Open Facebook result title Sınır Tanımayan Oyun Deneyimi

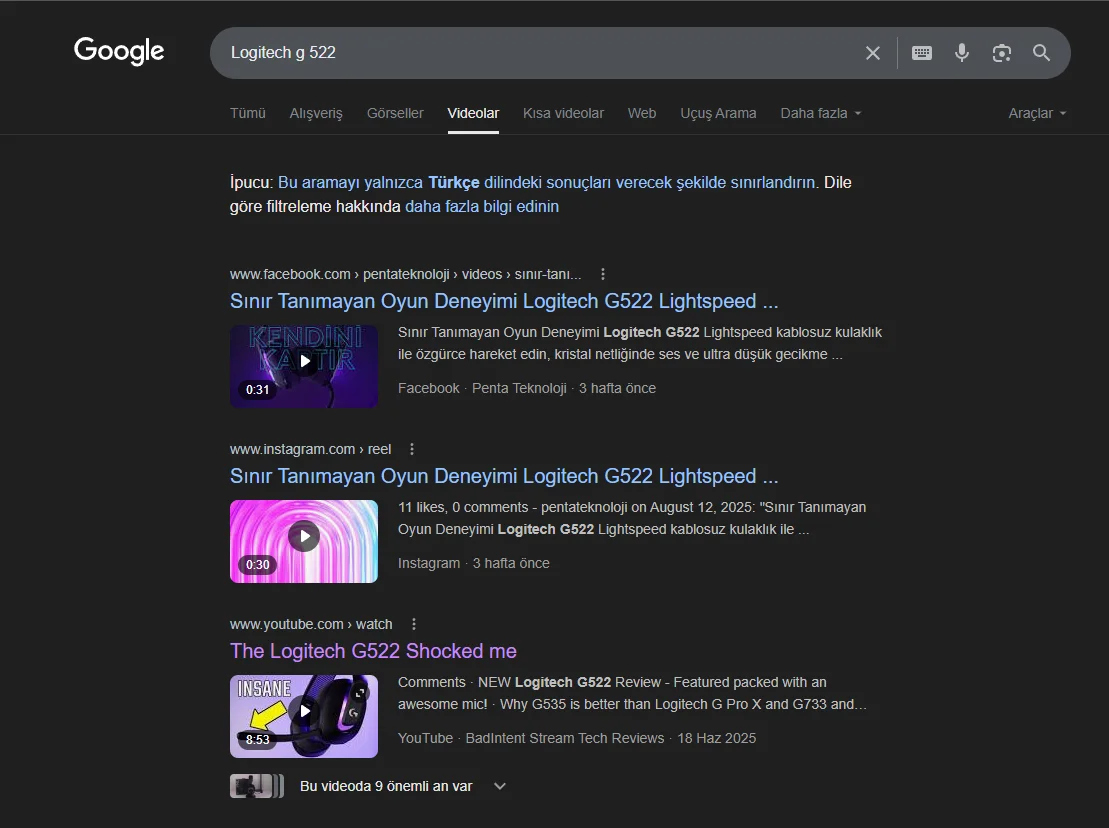(x=504, y=301)
